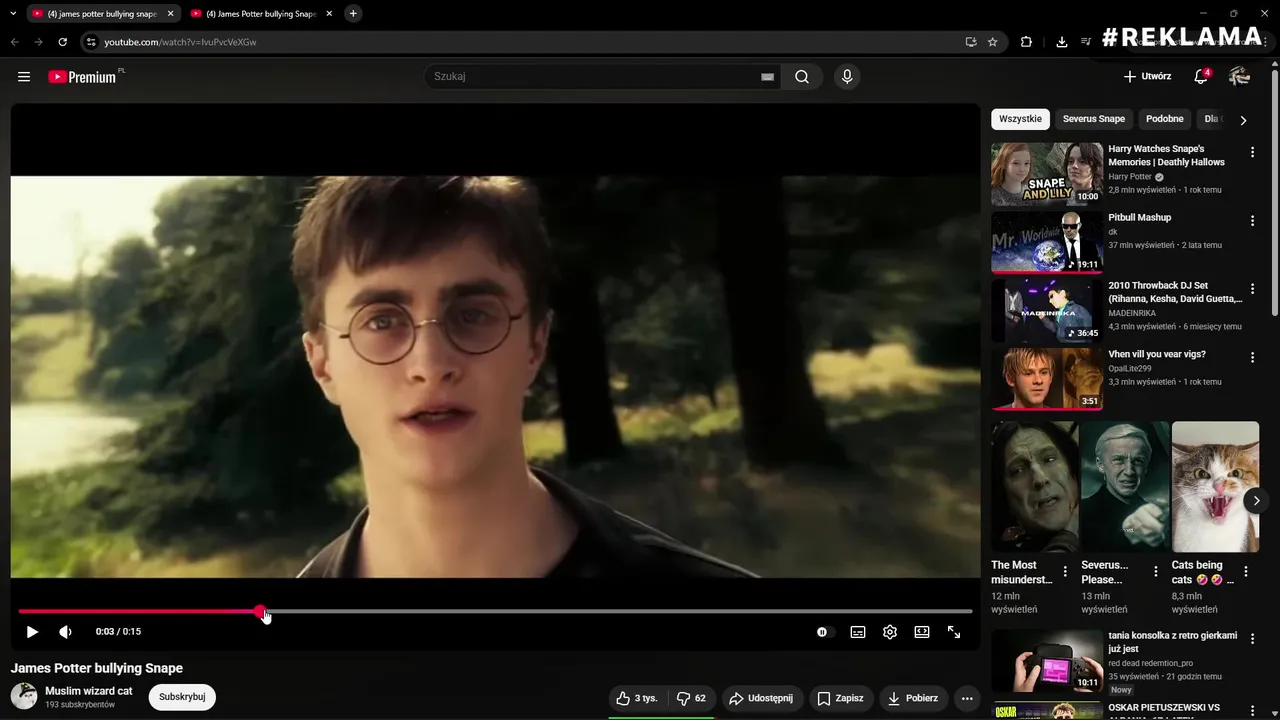Dislike the video with 62 button

(x=691, y=698)
